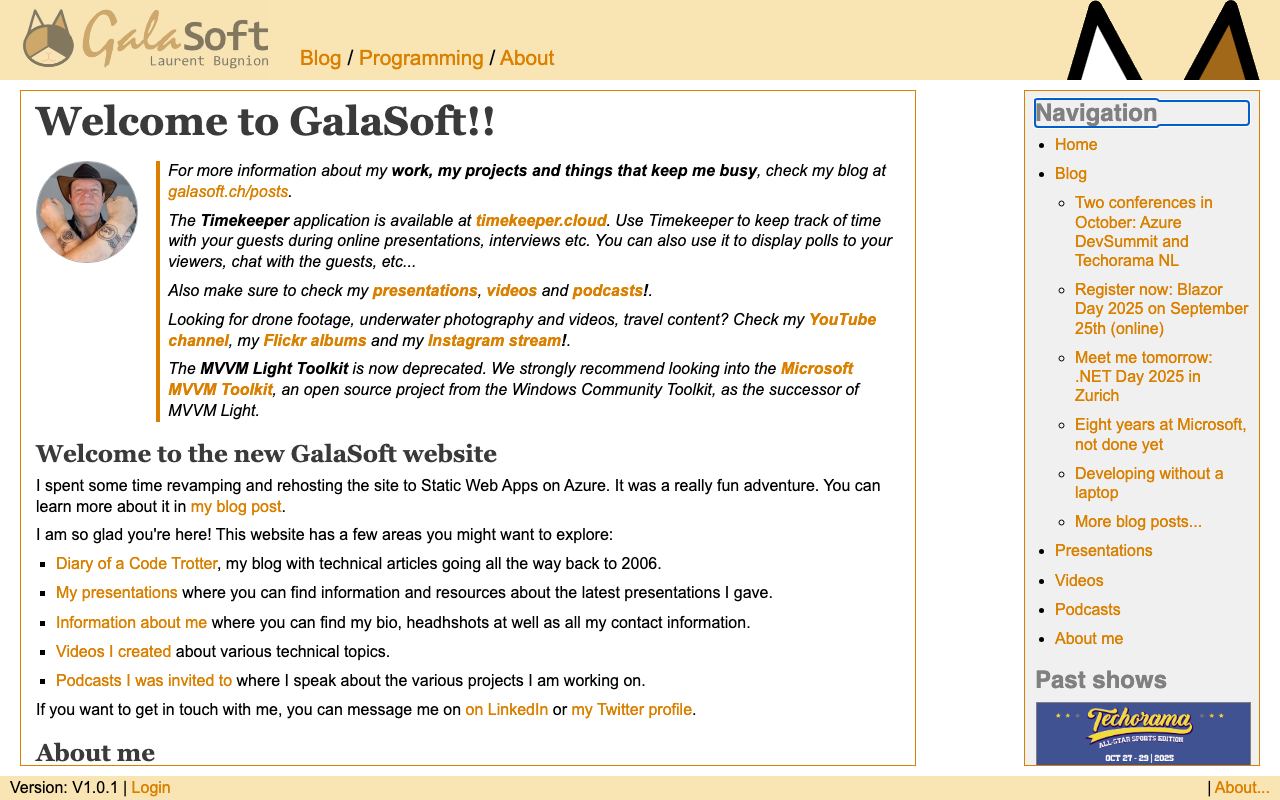The image size is (1280, 800).
Task: Click the 'my Twitter profile' link
Action: (632, 709)
